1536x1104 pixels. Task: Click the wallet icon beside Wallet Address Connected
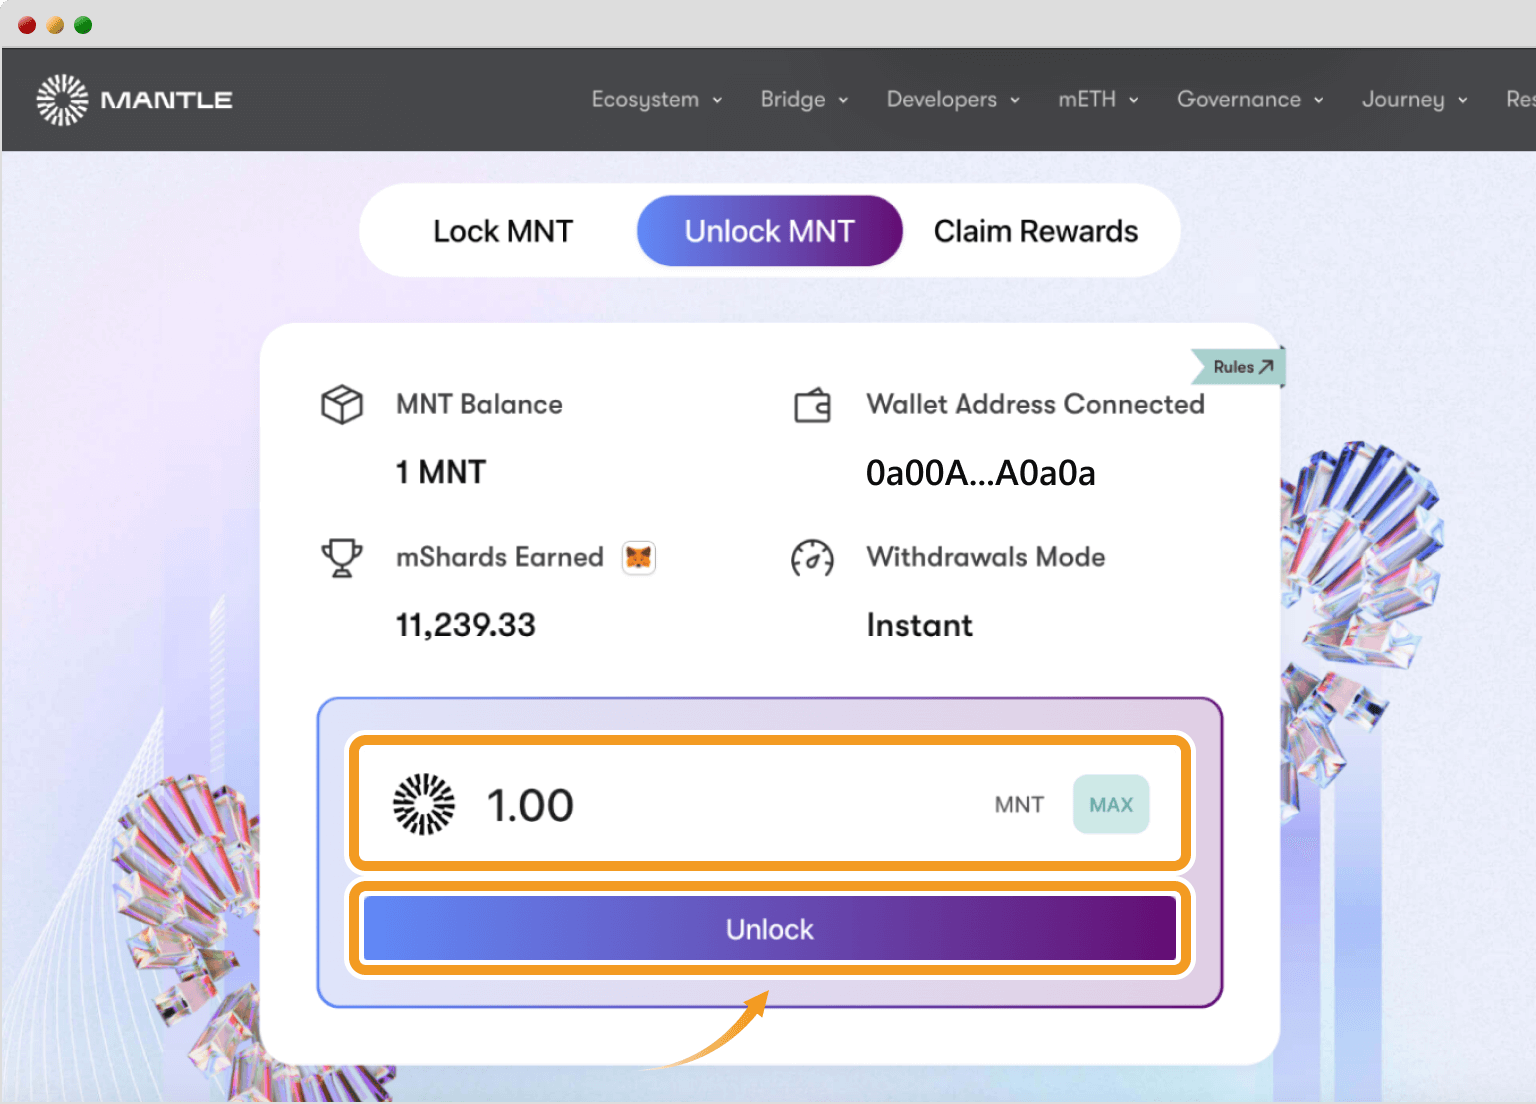click(x=812, y=405)
